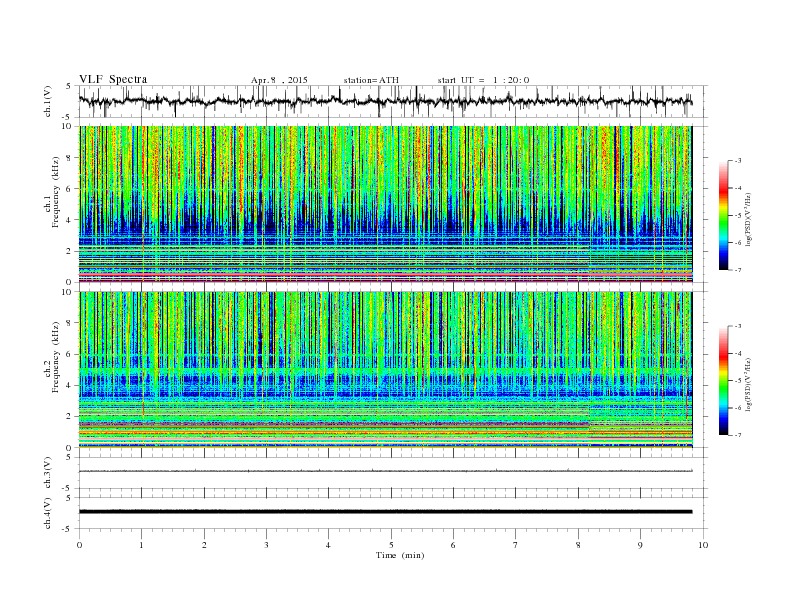Click time axis tick label "10" at bottom right

(x=703, y=545)
